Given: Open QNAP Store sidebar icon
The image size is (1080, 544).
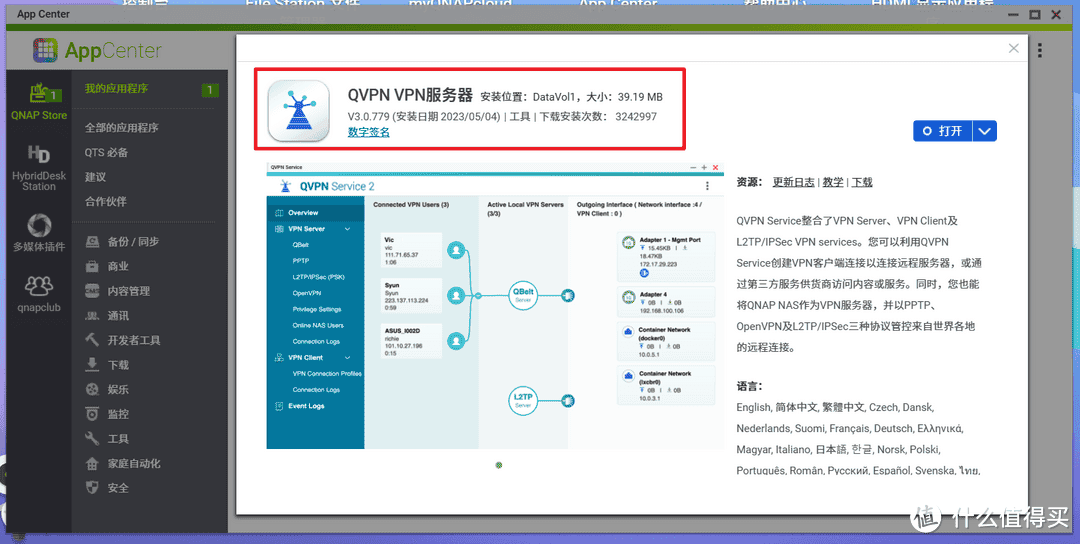Looking at the screenshot, I should tap(39, 102).
